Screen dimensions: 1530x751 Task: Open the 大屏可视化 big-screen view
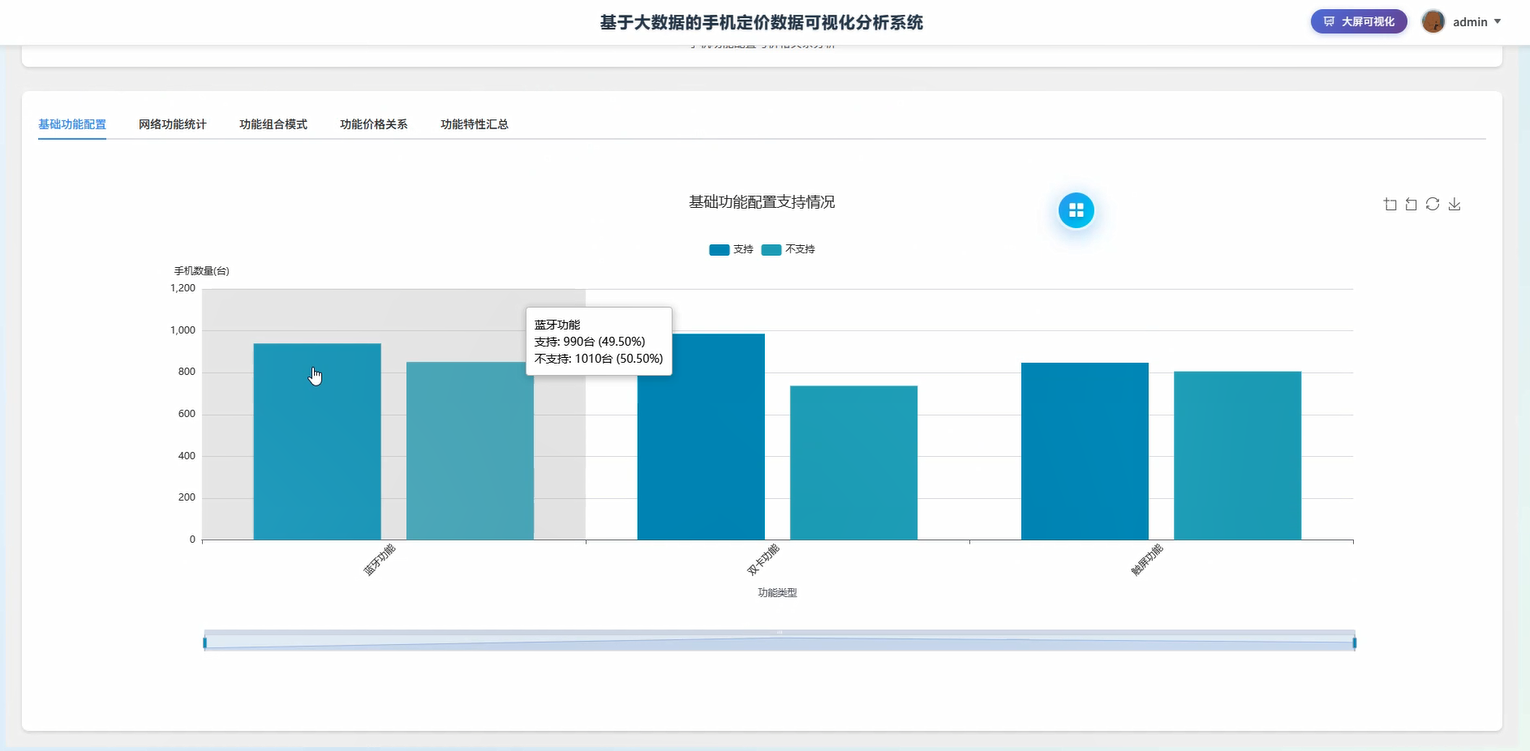click(x=1359, y=21)
